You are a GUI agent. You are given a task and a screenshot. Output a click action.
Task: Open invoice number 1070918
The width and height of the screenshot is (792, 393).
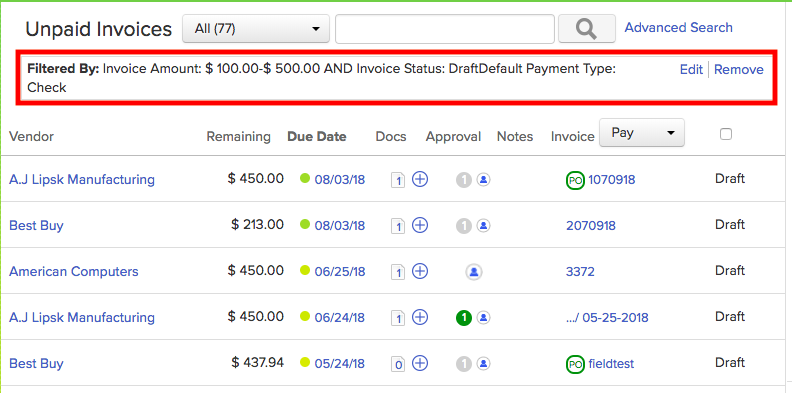point(612,180)
